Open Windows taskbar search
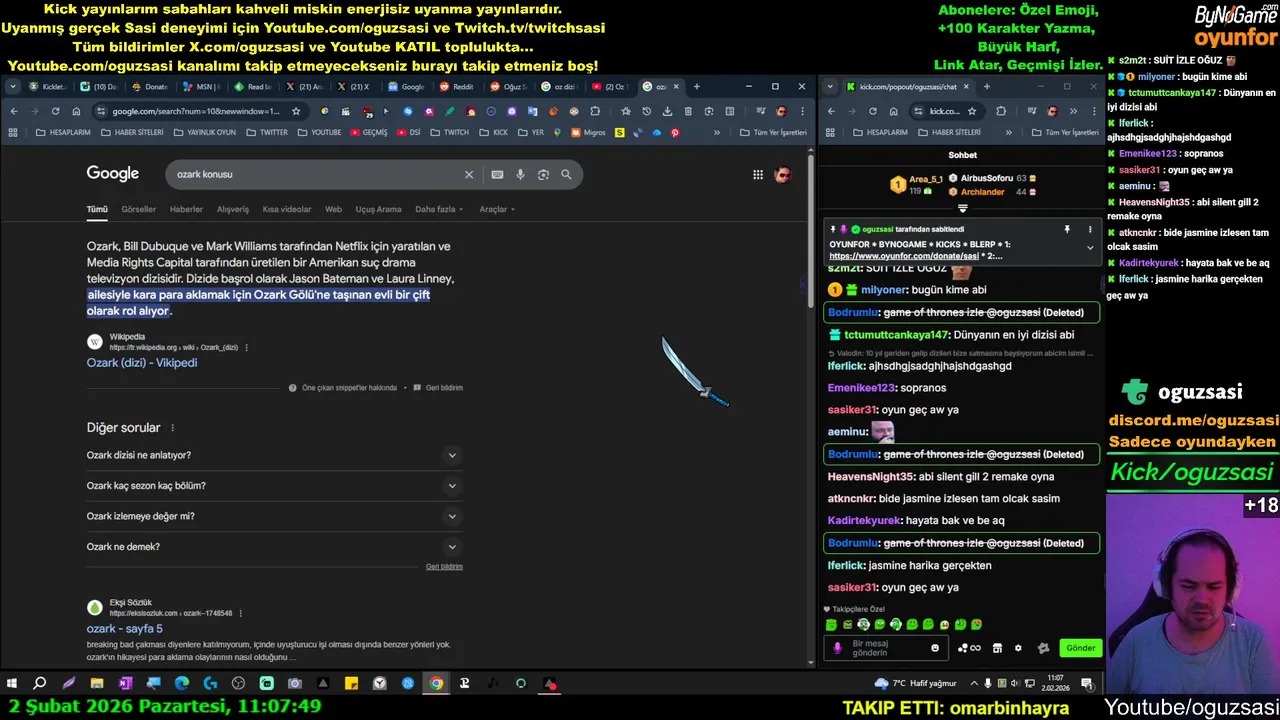This screenshot has width=1280, height=720. [40, 684]
